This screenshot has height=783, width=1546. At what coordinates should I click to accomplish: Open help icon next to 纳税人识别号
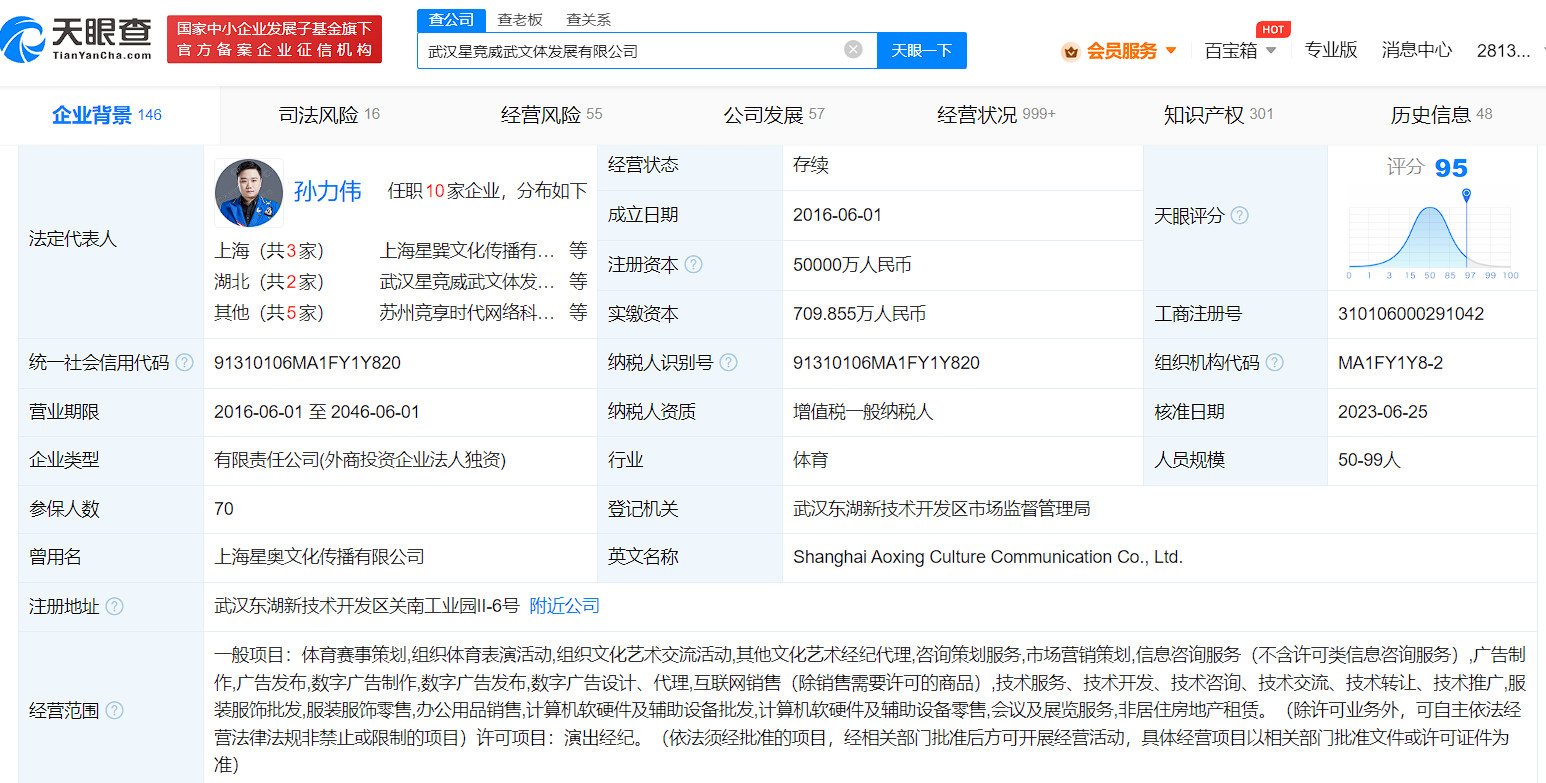click(x=728, y=363)
